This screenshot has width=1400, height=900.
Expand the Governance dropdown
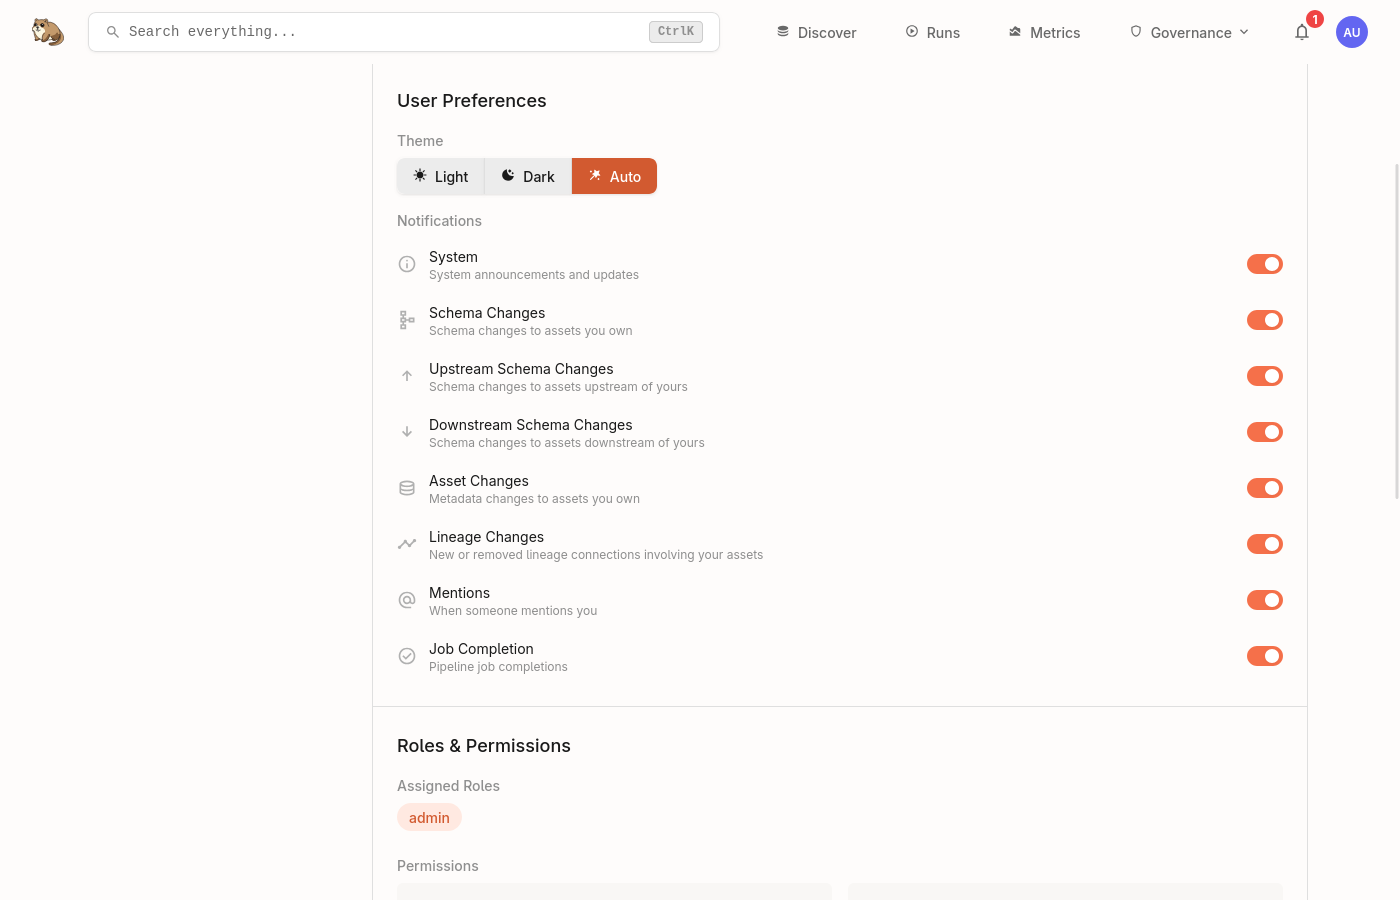1190,31
